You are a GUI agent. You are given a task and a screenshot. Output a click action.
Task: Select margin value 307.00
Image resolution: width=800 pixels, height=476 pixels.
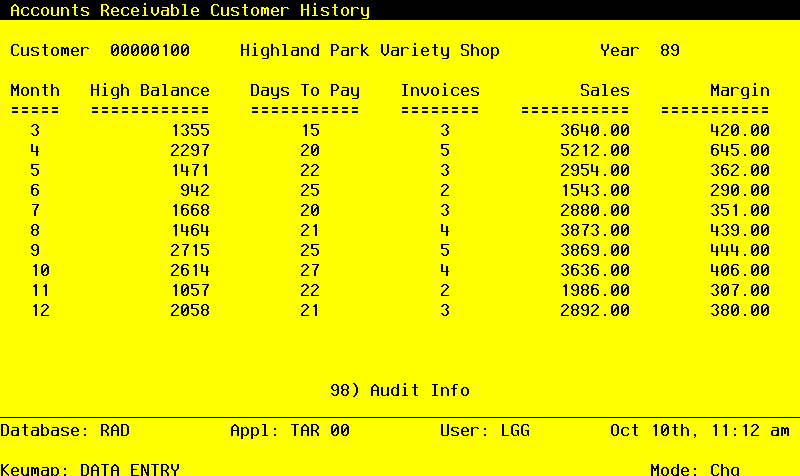coord(740,290)
